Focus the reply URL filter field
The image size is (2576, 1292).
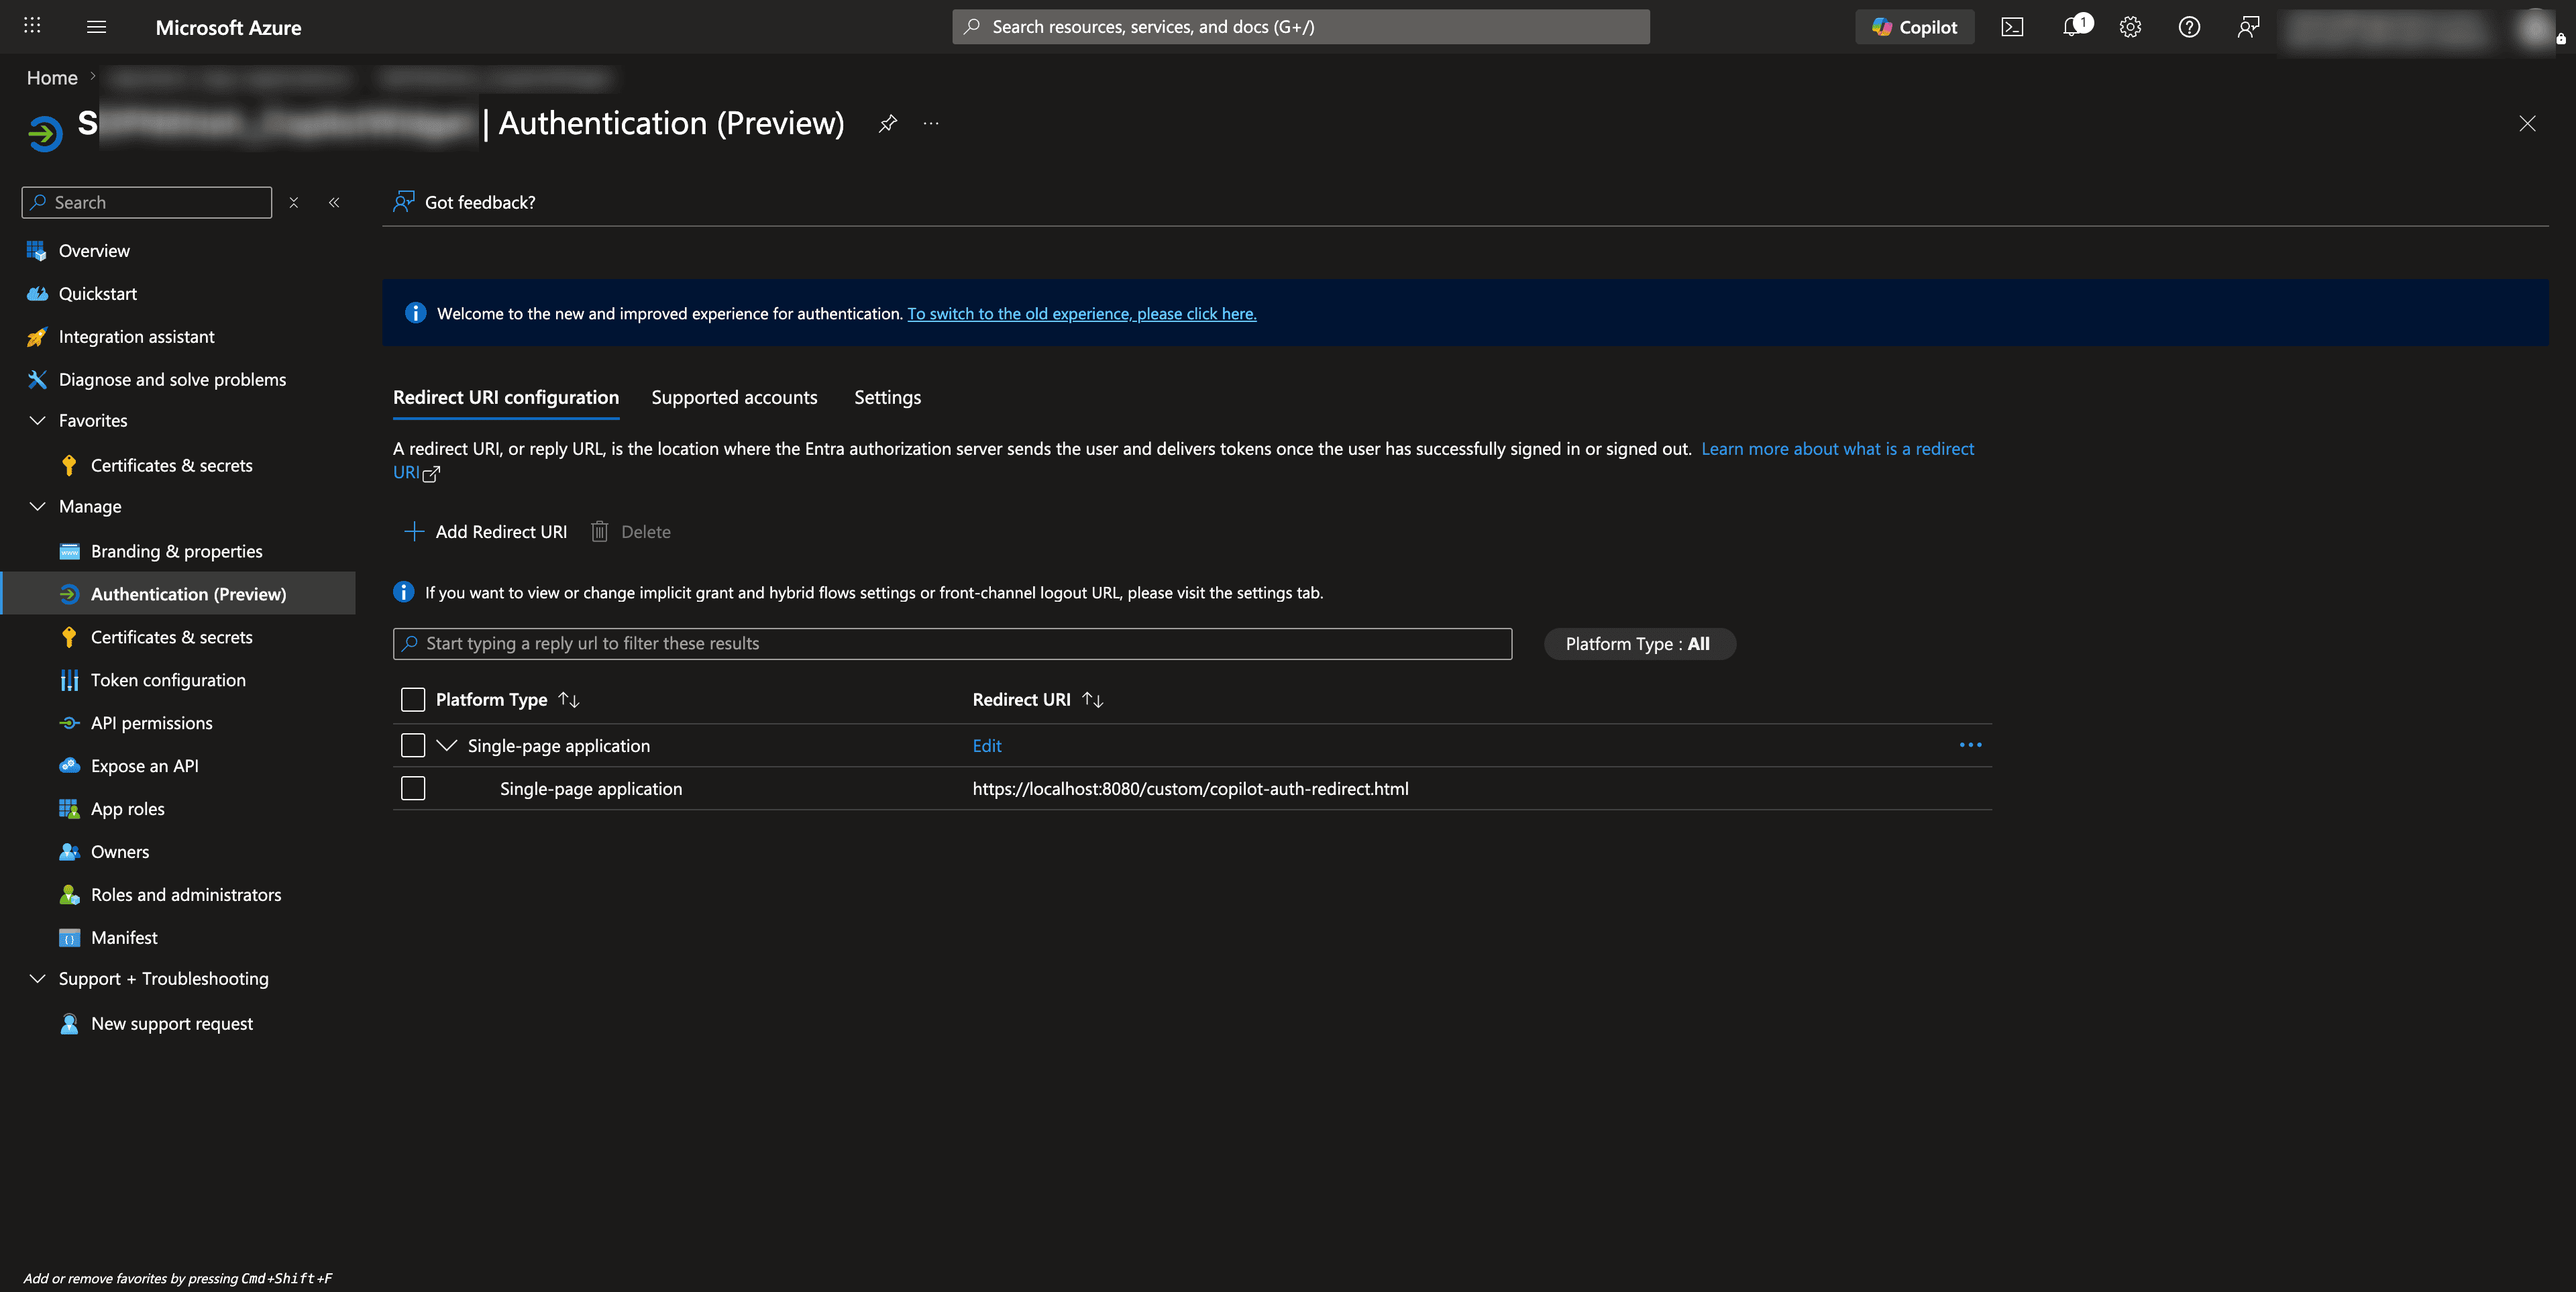[952, 645]
